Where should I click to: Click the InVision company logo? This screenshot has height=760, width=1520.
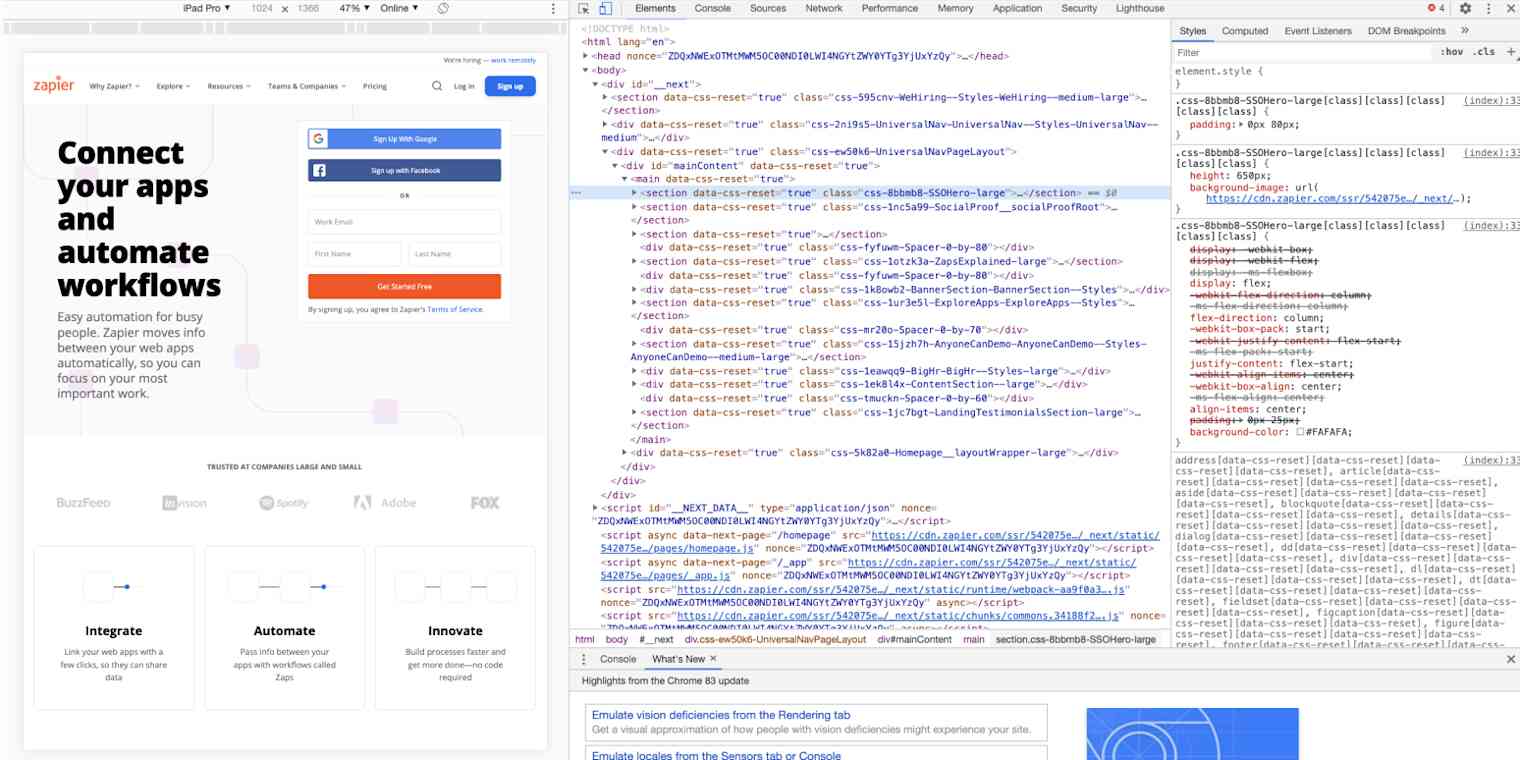pos(185,503)
